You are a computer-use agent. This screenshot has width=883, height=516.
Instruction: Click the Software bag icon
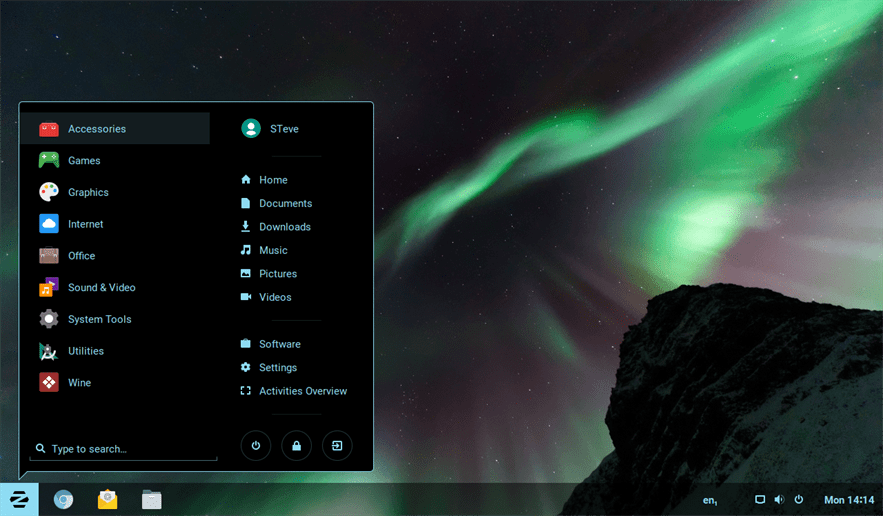(246, 343)
